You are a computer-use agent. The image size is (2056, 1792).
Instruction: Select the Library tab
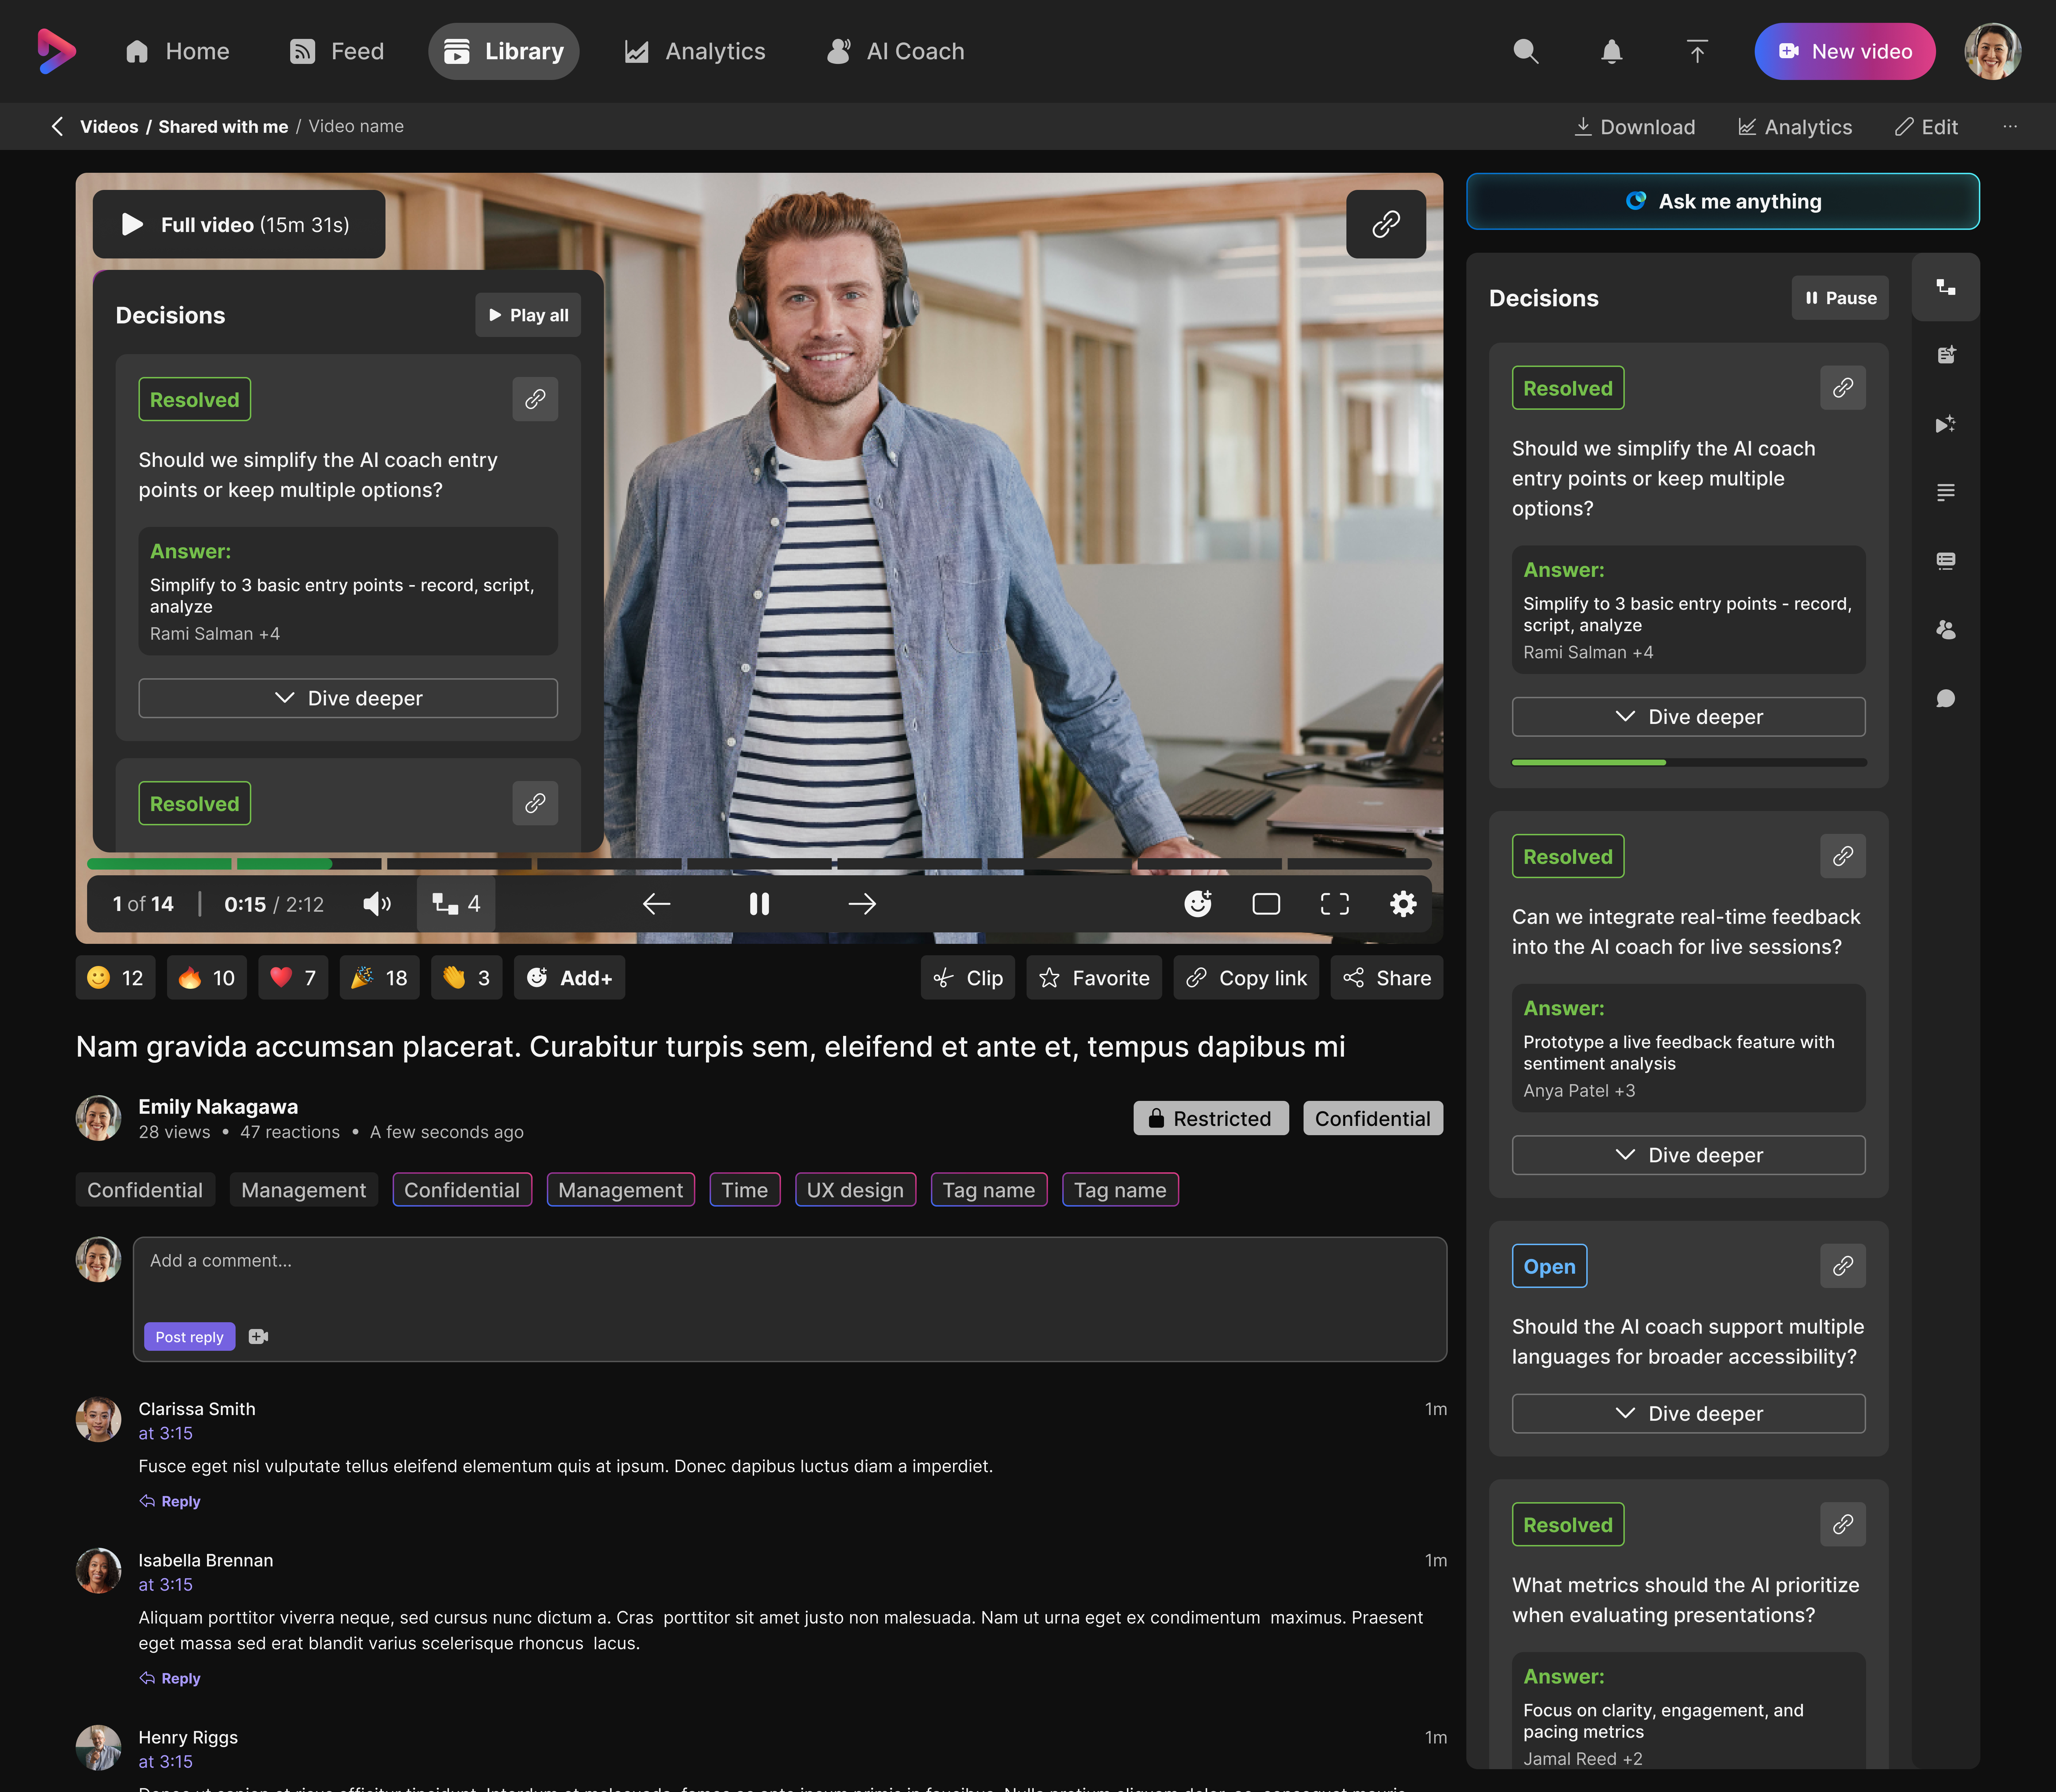[x=504, y=51]
